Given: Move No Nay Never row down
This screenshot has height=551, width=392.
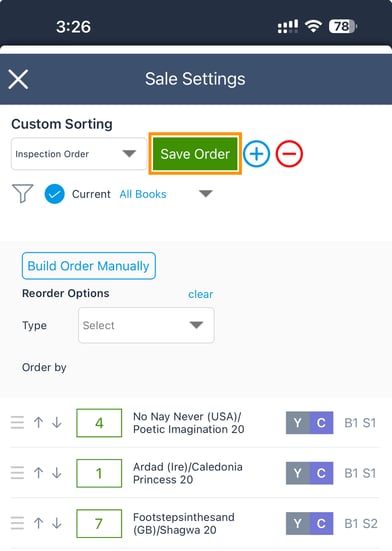Looking at the screenshot, I should point(57,423).
